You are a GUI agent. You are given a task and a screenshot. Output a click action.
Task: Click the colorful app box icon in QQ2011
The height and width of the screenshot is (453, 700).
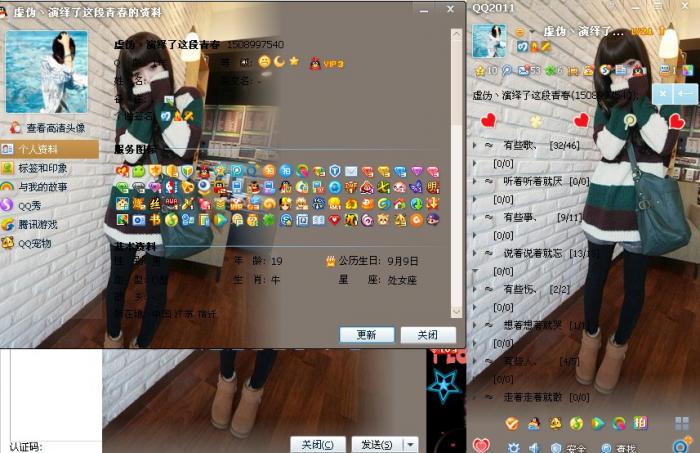[688, 71]
